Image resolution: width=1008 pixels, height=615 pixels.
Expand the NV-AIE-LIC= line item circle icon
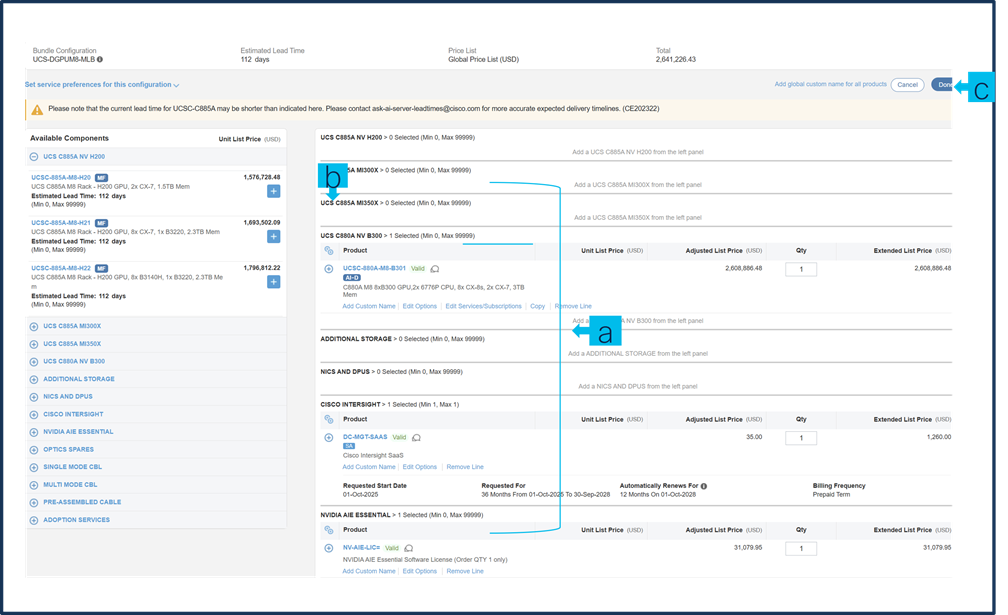tap(328, 548)
